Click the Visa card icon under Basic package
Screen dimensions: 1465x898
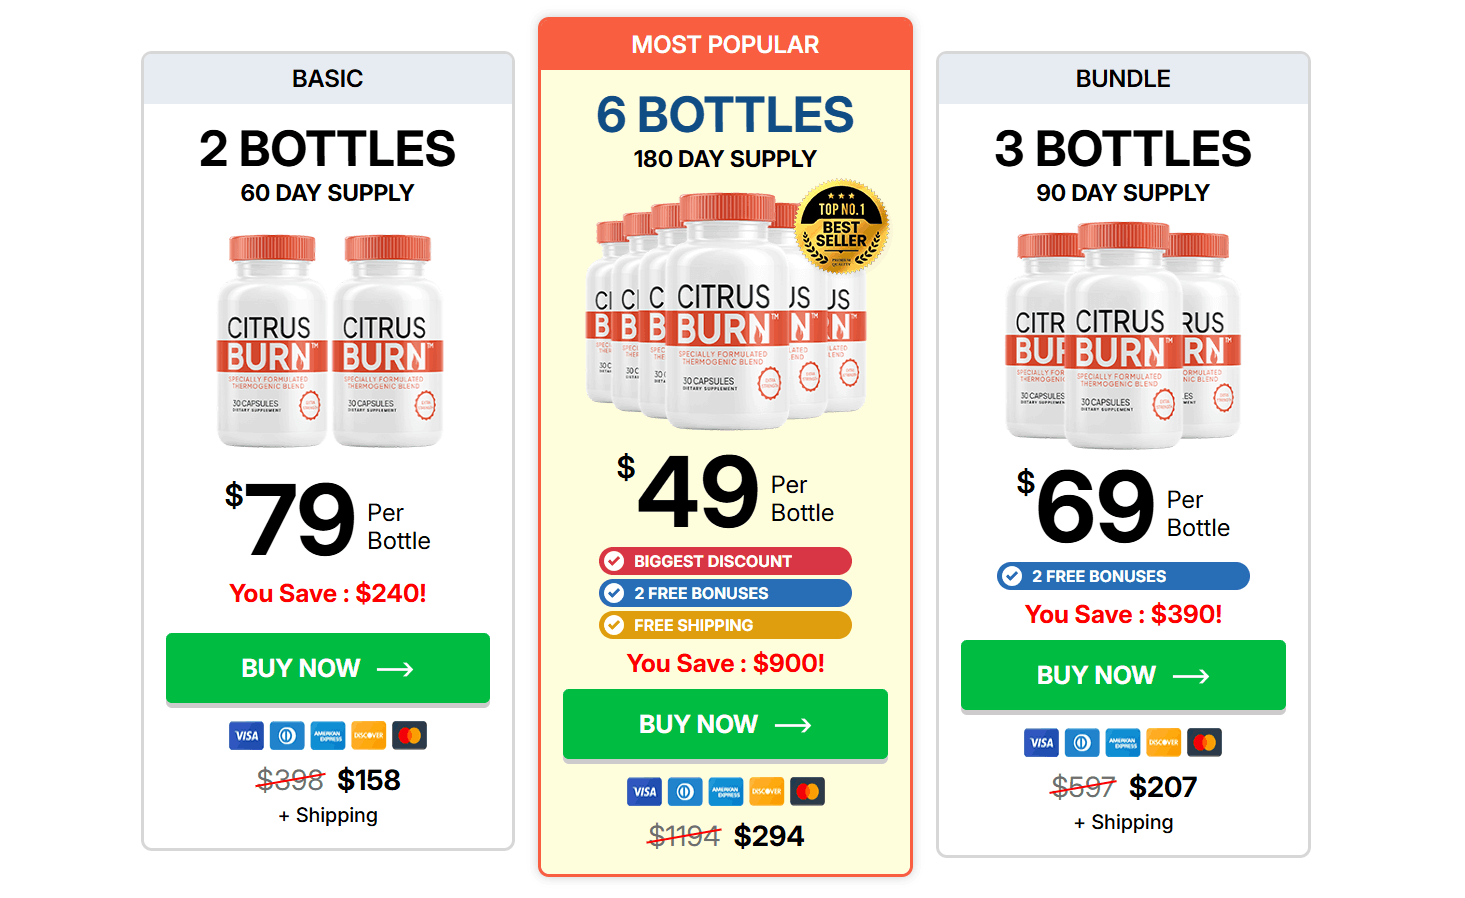click(x=245, y=735)
